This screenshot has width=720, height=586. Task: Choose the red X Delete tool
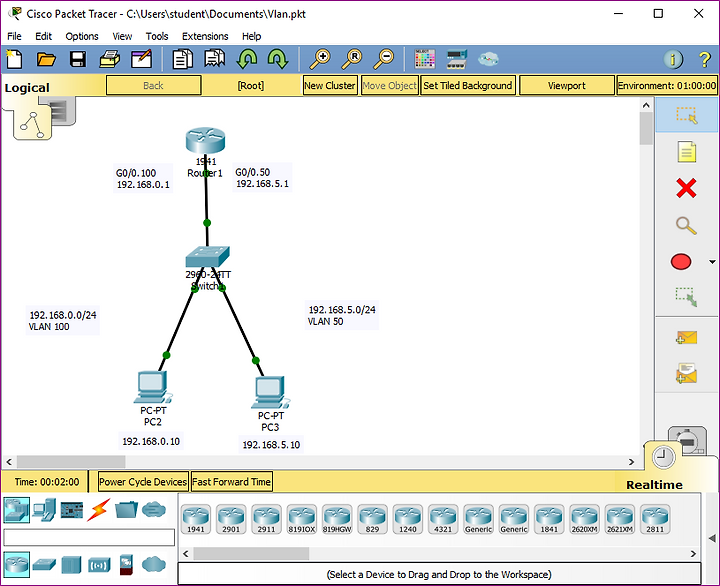coord(686,188)
